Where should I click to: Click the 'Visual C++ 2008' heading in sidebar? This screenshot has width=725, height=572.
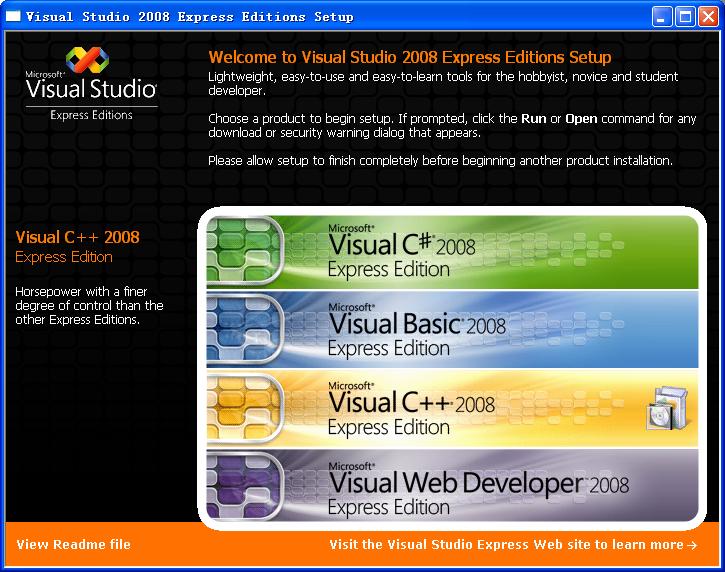[x=77, y=237]
